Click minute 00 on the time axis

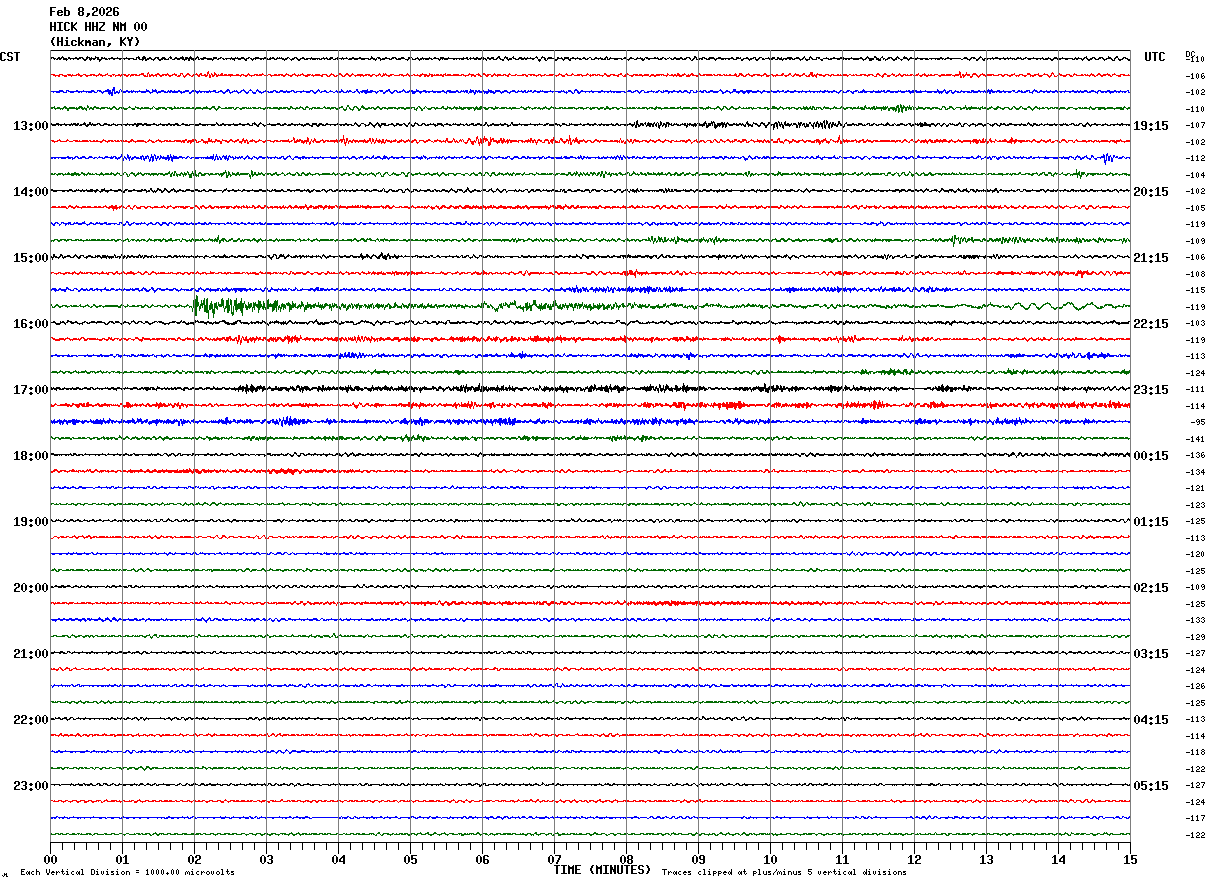tap(50, 859)
